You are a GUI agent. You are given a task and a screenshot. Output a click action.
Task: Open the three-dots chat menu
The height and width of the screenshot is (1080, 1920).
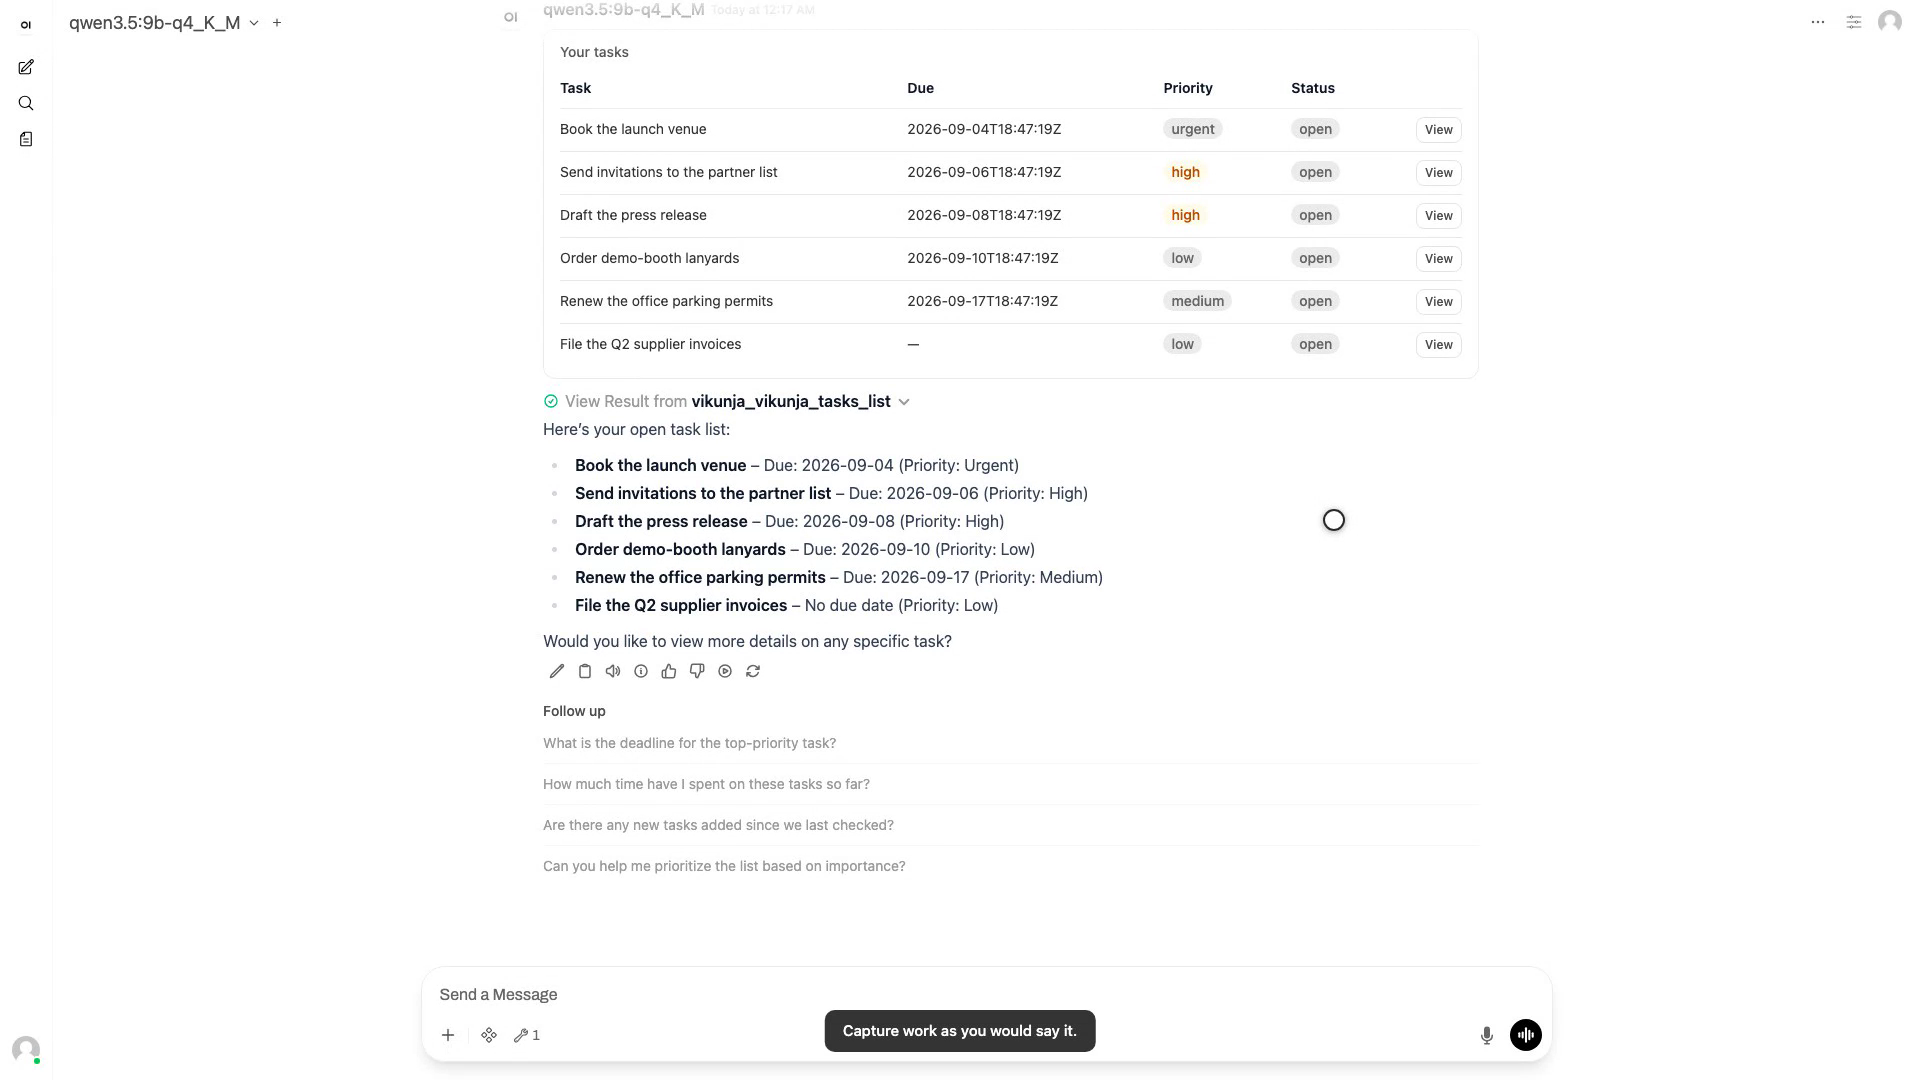click(x=1818, y=22)
